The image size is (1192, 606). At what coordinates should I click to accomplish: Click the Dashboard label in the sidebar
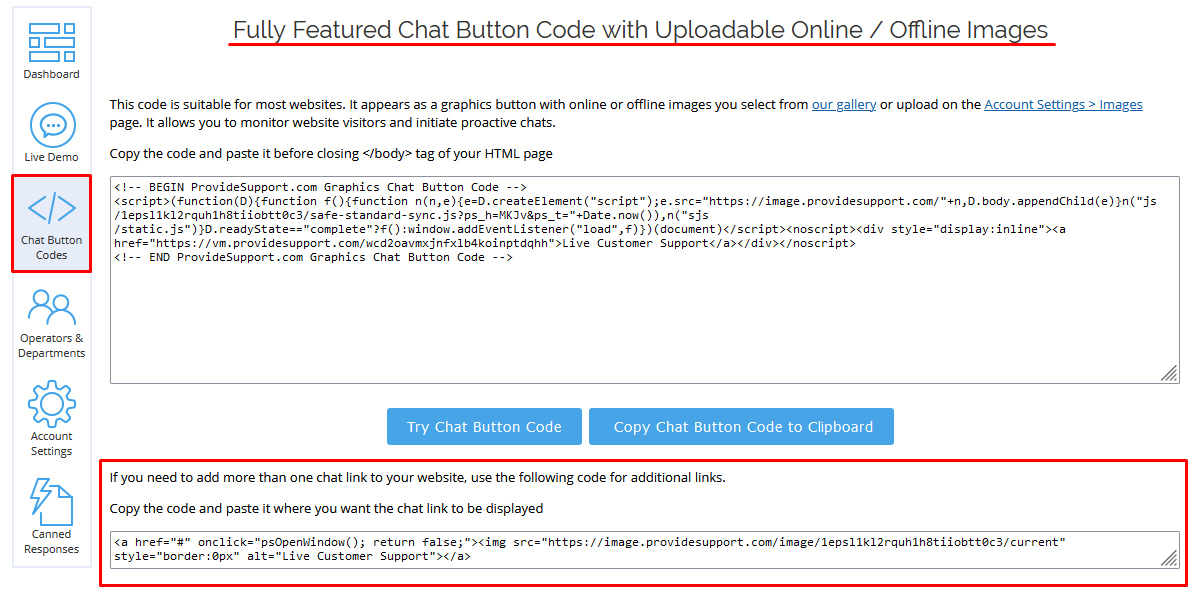[51, 74]
